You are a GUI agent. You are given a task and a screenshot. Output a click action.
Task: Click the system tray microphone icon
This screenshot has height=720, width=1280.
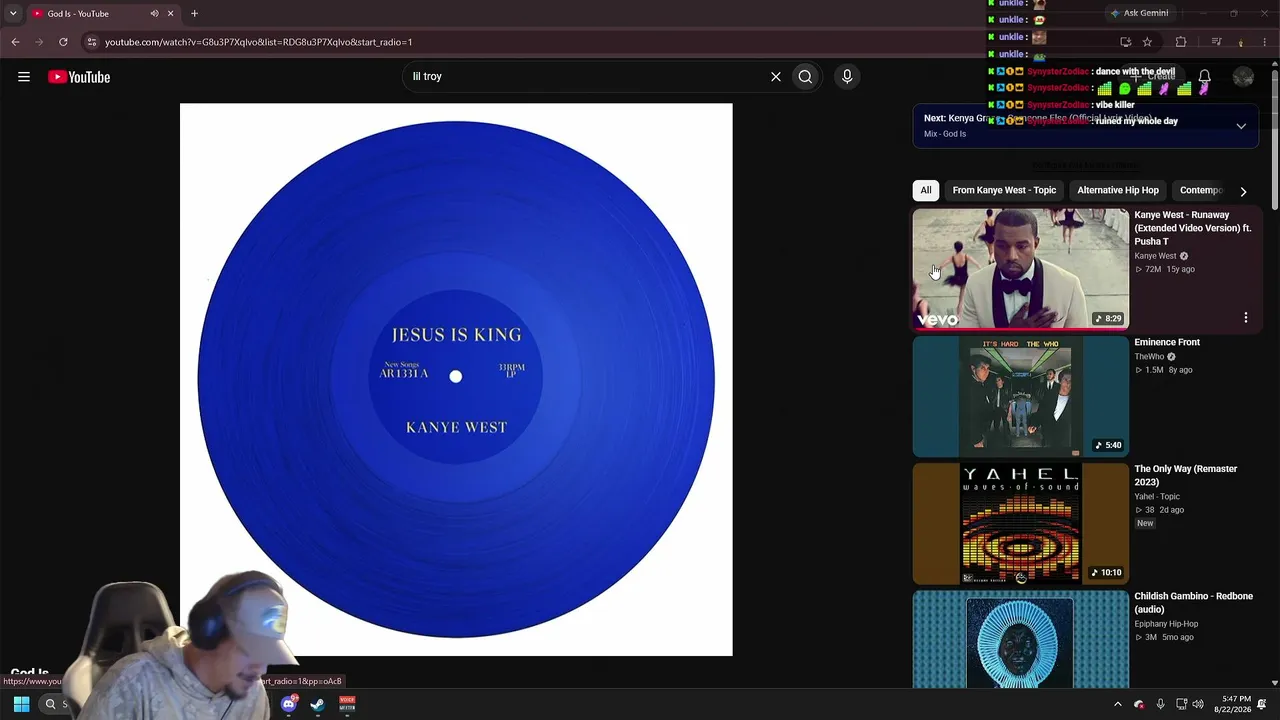coord(1160,704)
